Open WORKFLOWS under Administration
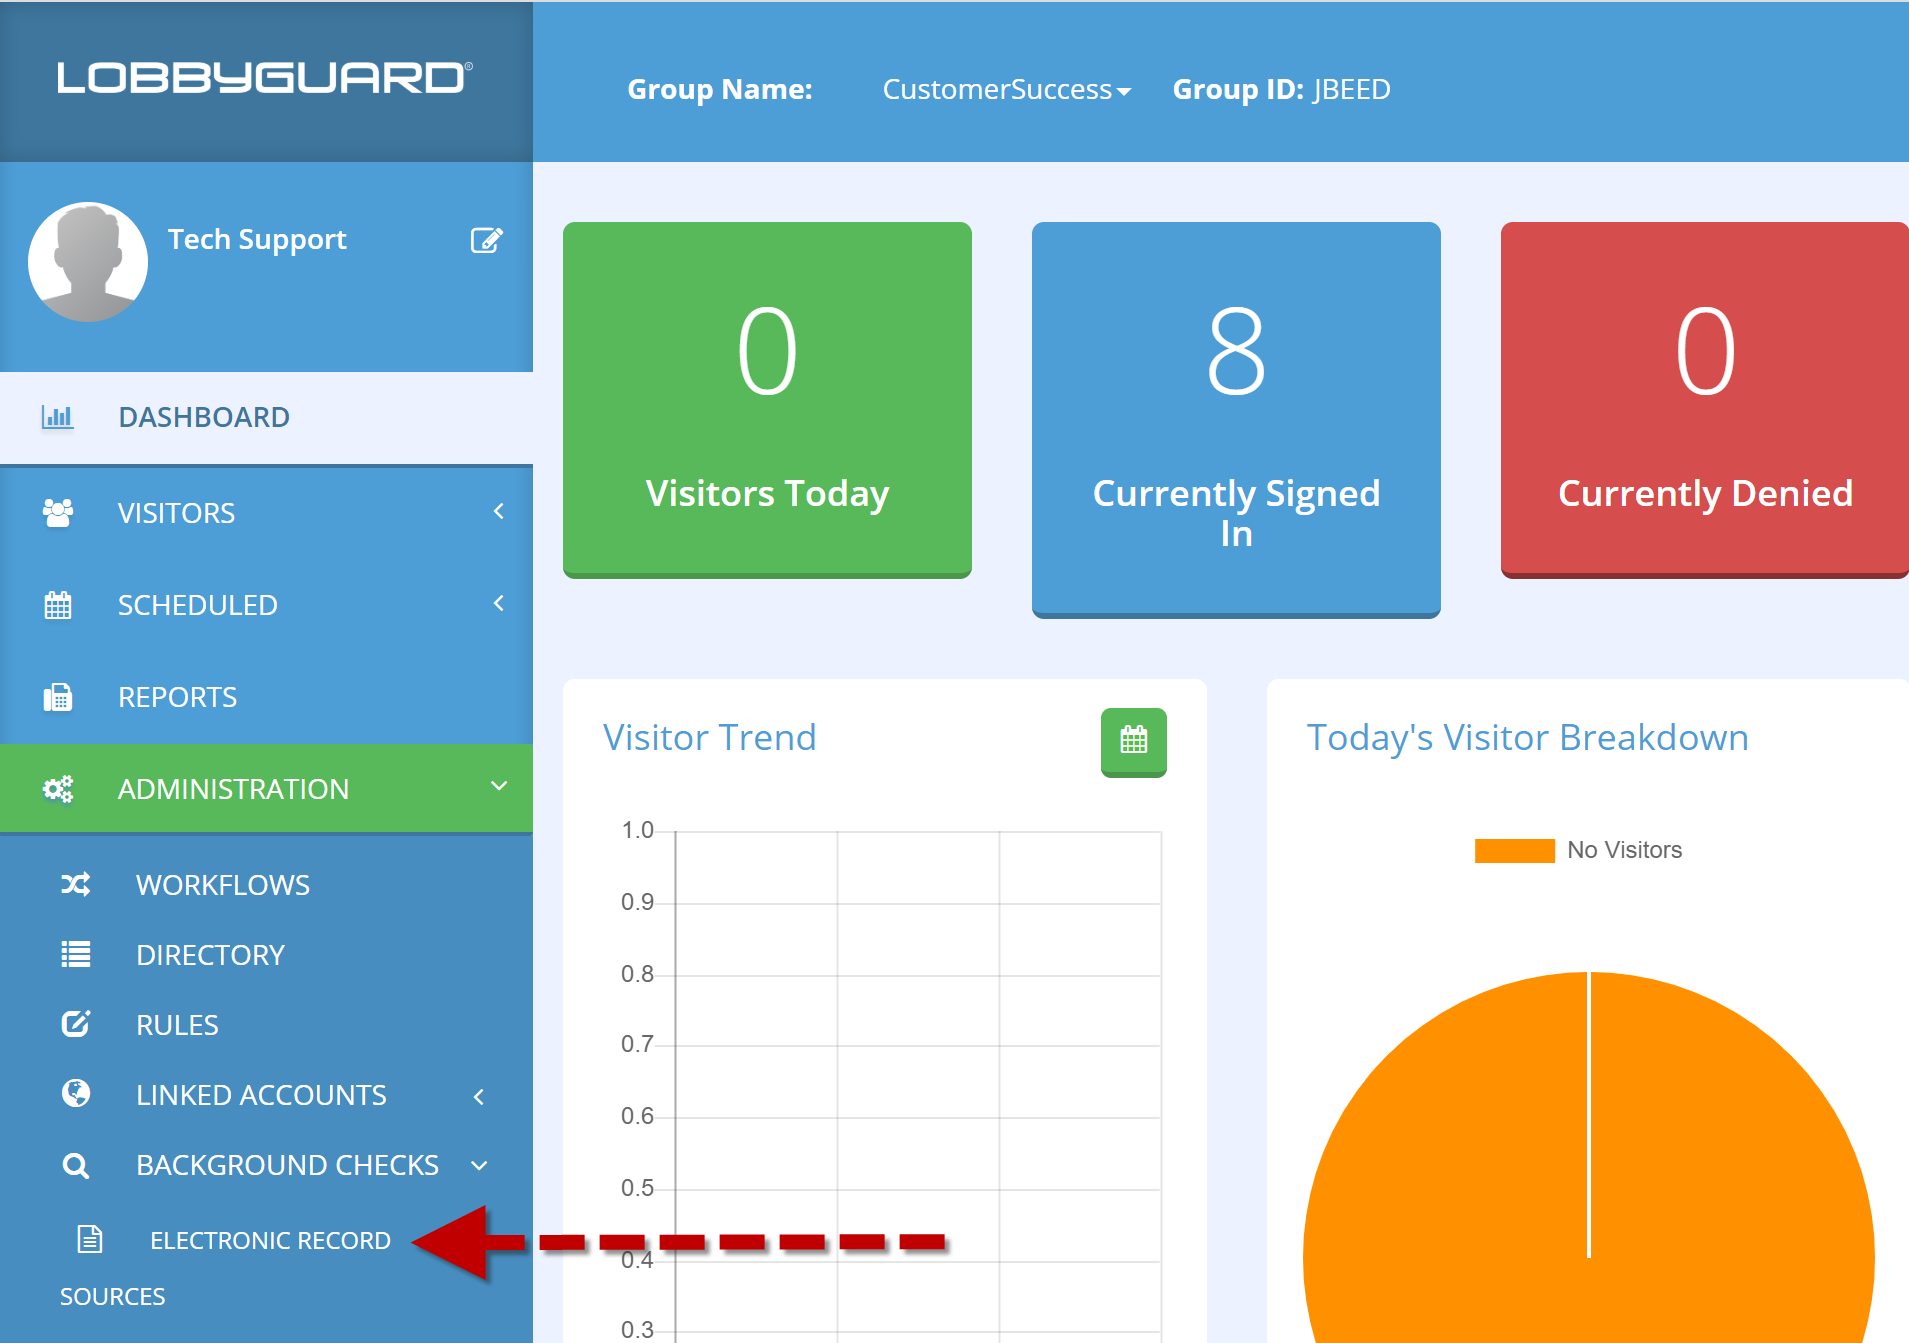 pos(223,885)
